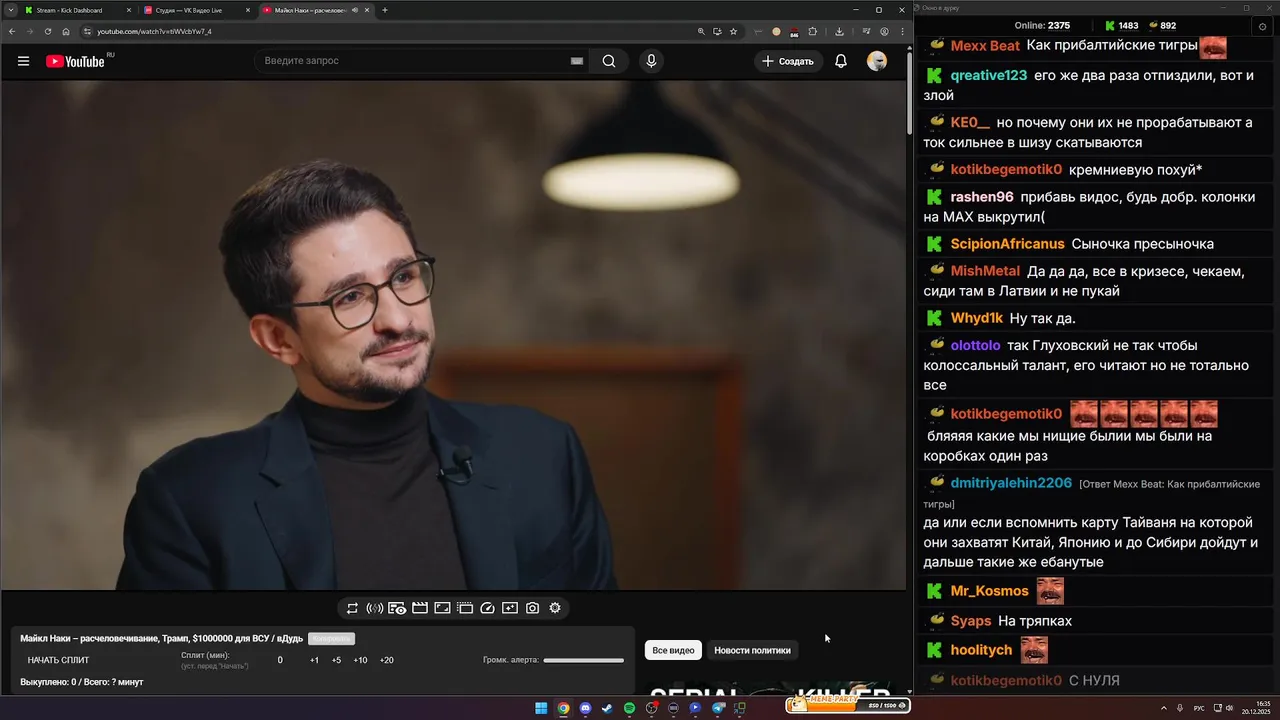Go to the YouTube home logo
This screenshot has width=1280, height=720.
(75, 61)
